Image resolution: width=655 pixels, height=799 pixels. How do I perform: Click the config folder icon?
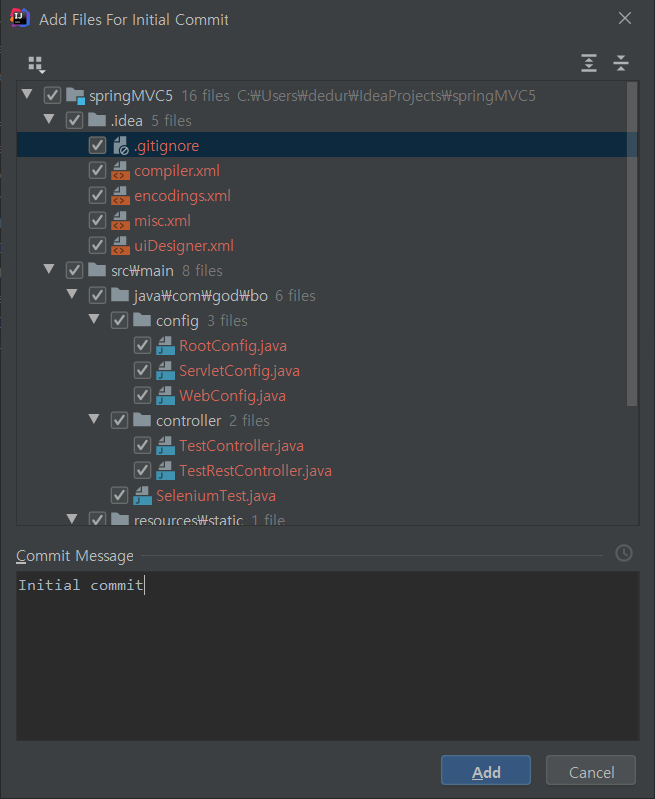coord(142,319)
